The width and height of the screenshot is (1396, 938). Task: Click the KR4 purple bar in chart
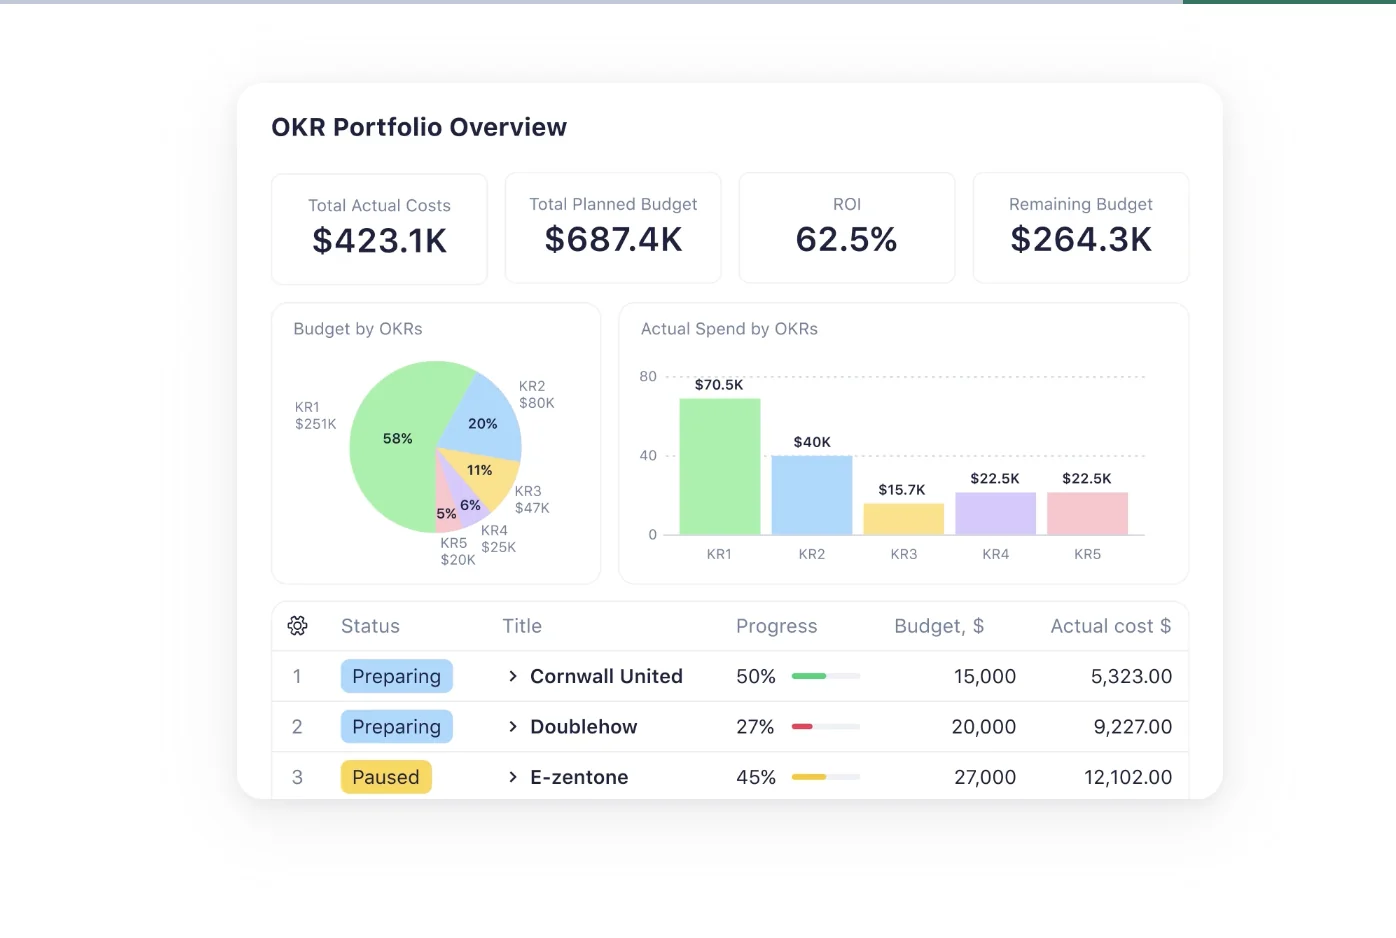(996, 513)
